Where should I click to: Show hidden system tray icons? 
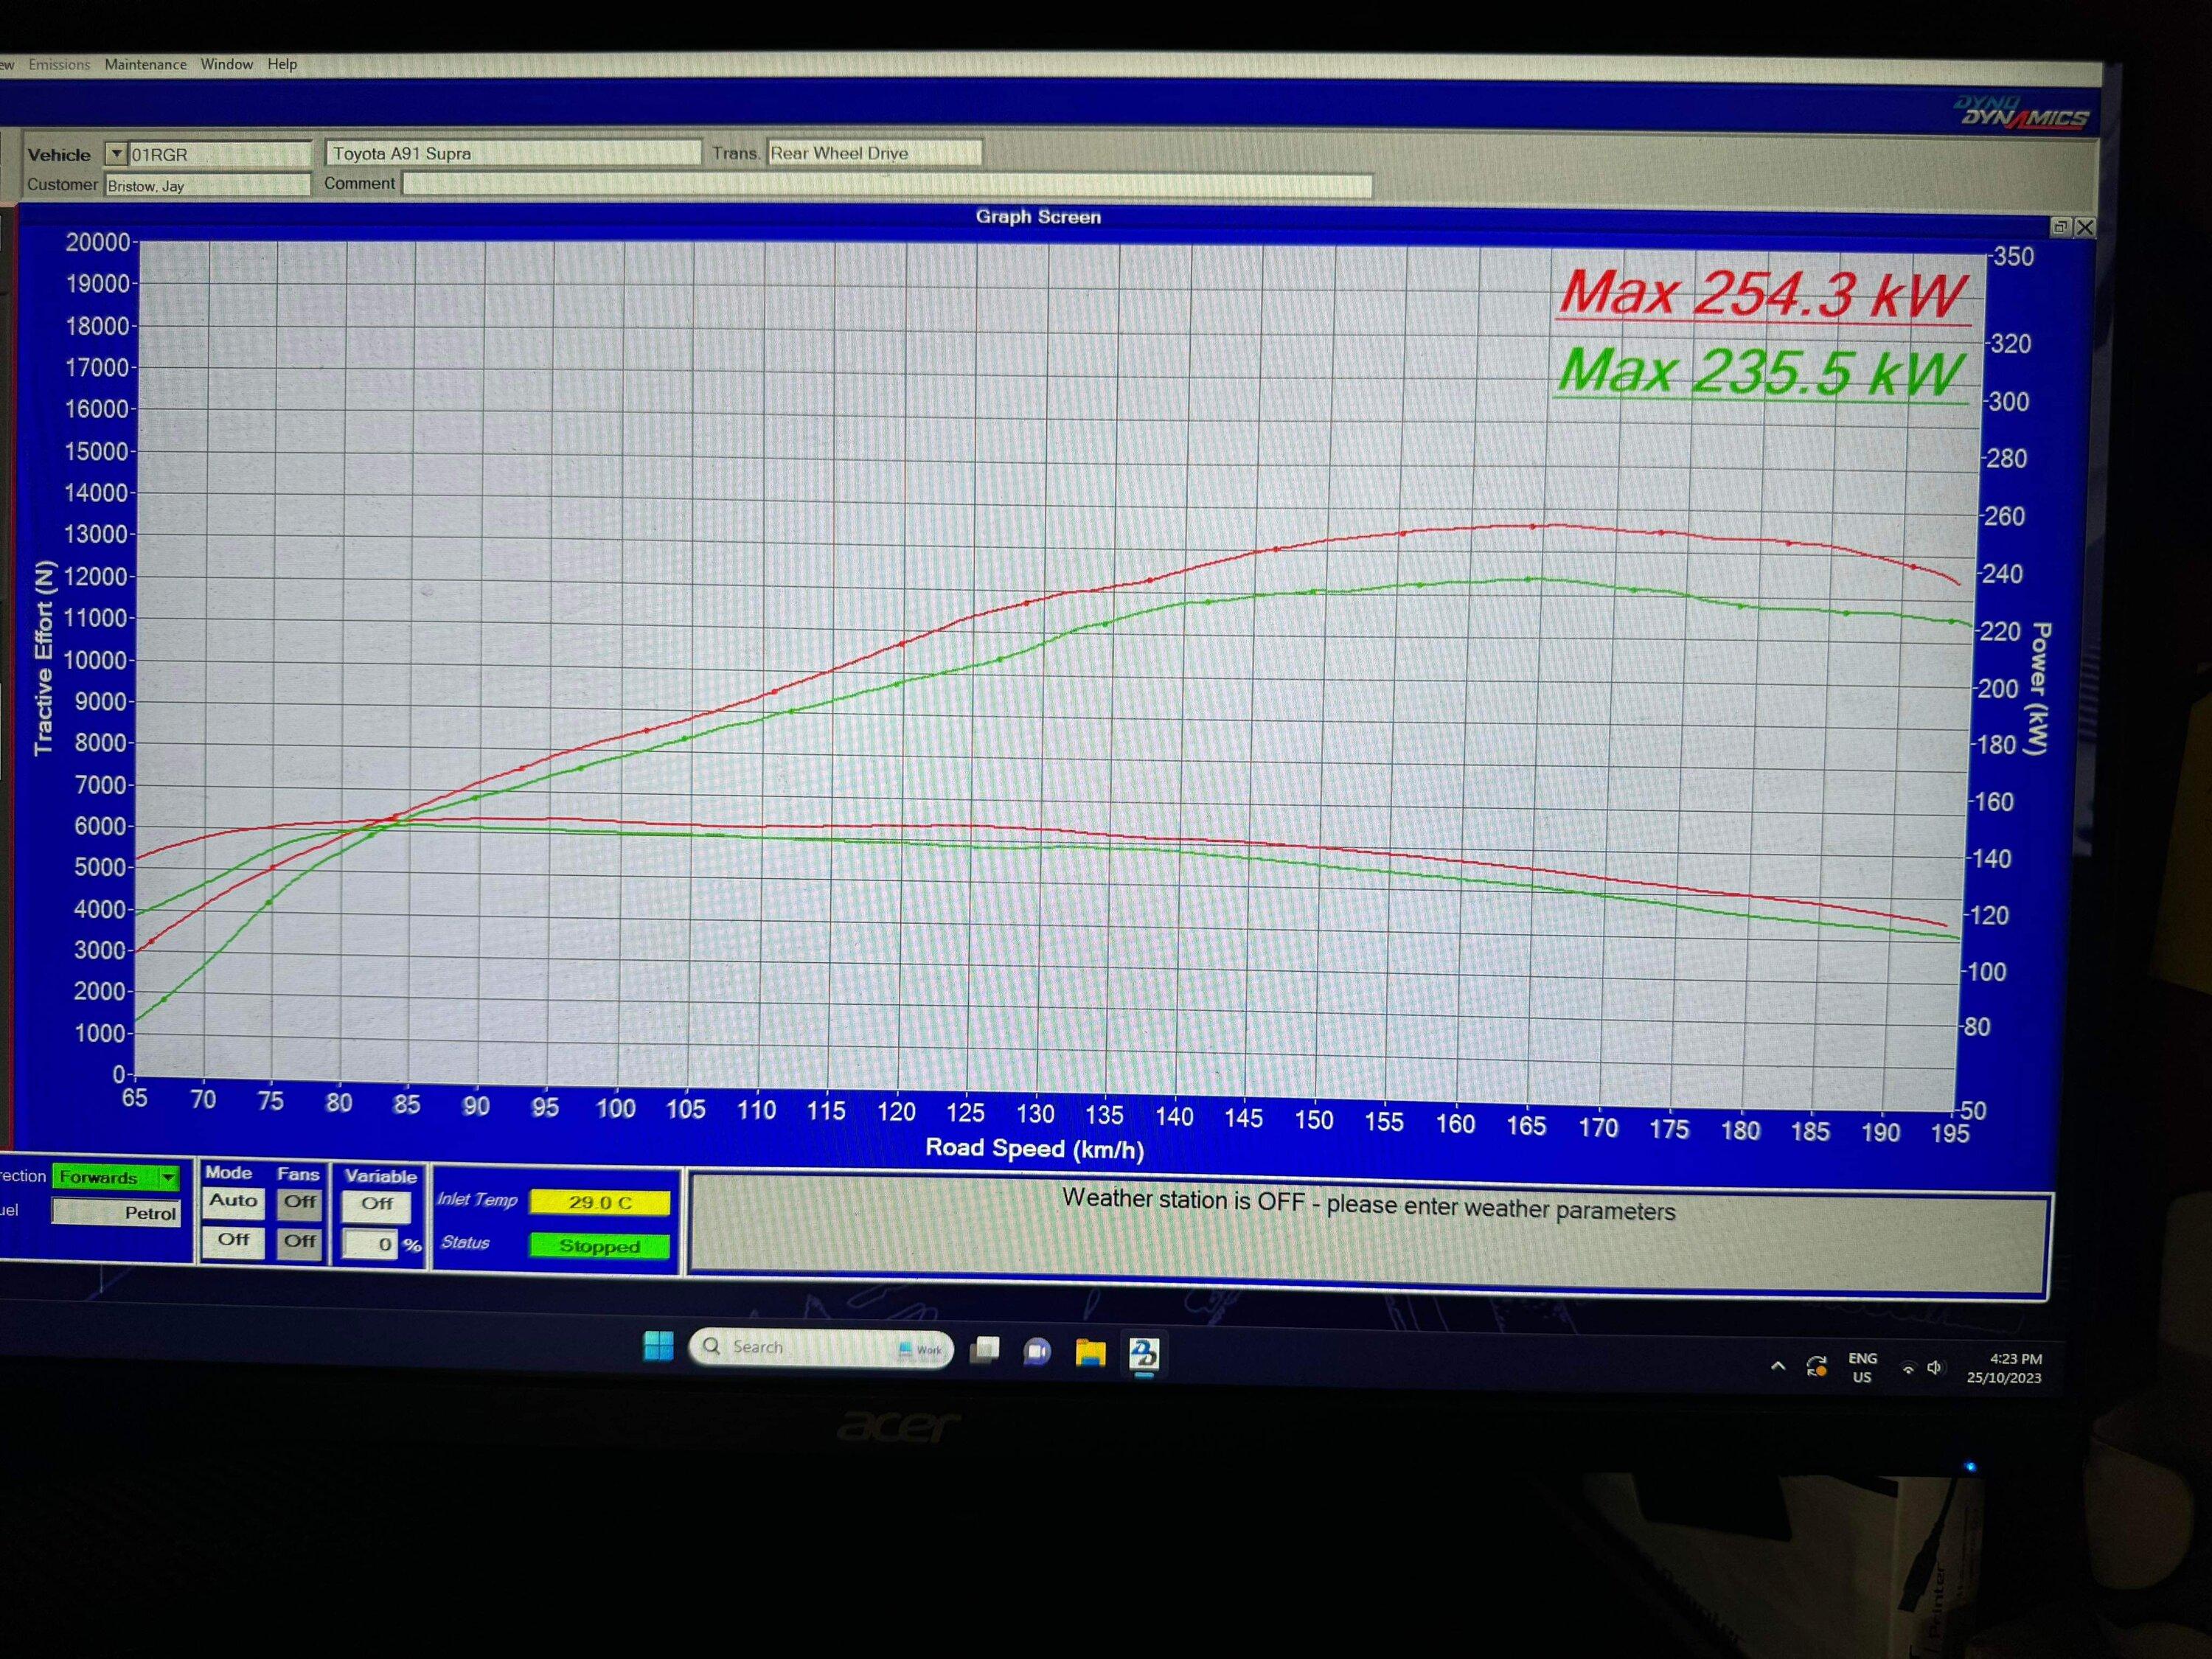(1778, 1366)
